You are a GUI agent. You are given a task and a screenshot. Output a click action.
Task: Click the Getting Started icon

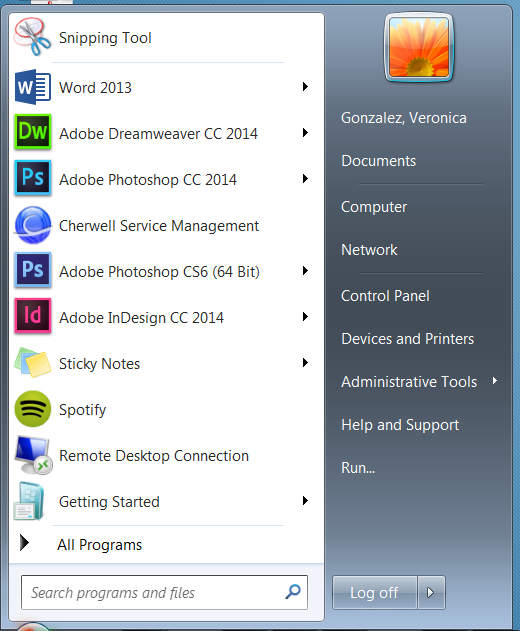pos(29,501)
